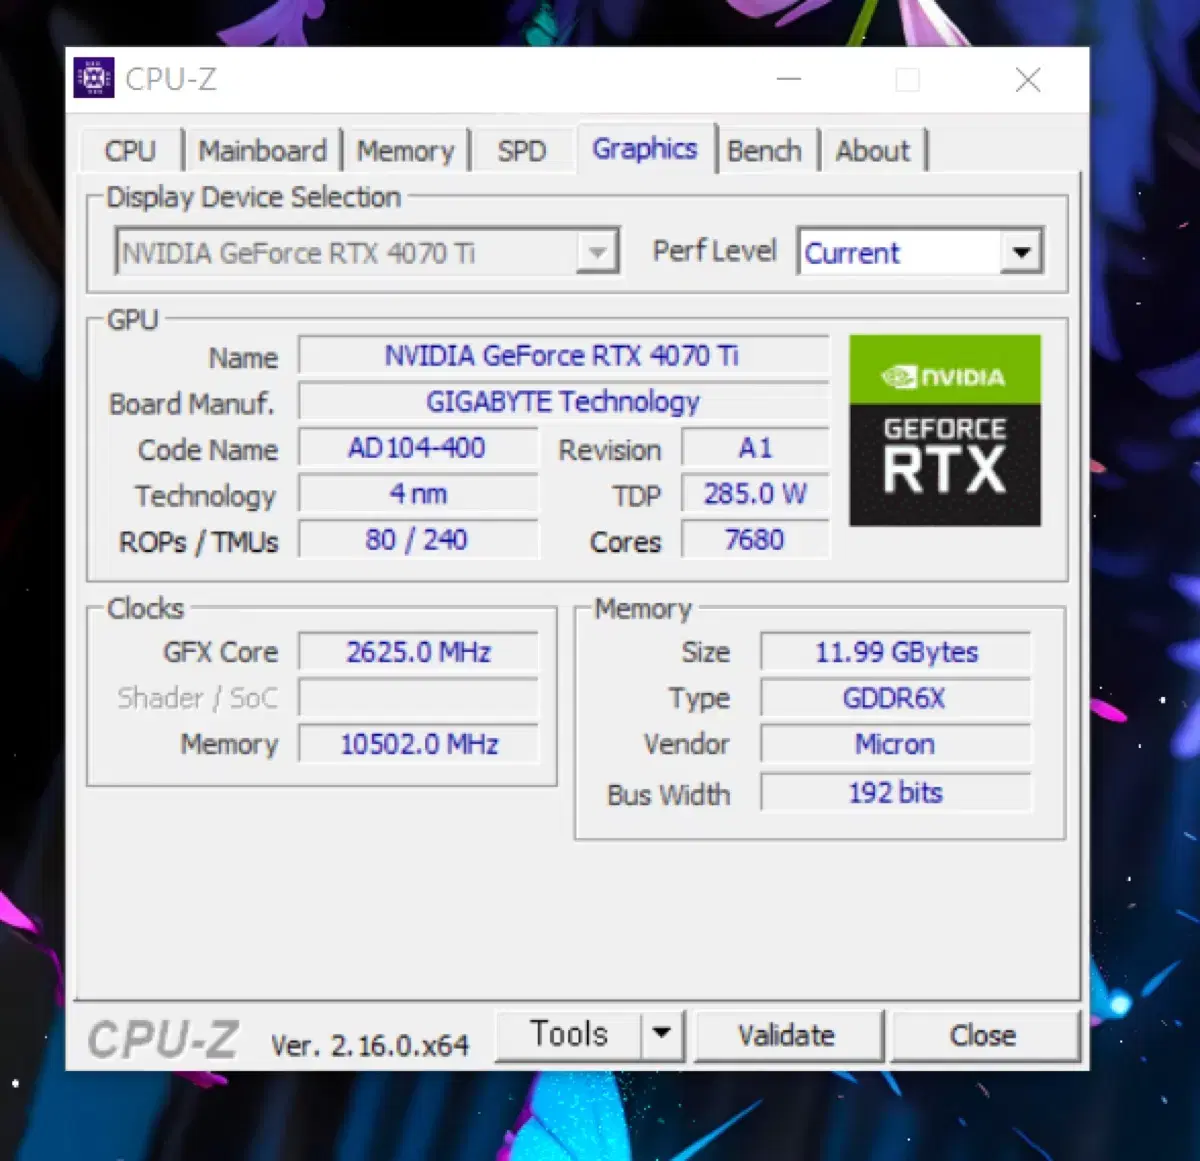Open the Bench tab
The image size is (1200, 1161).
pos(765,151)
